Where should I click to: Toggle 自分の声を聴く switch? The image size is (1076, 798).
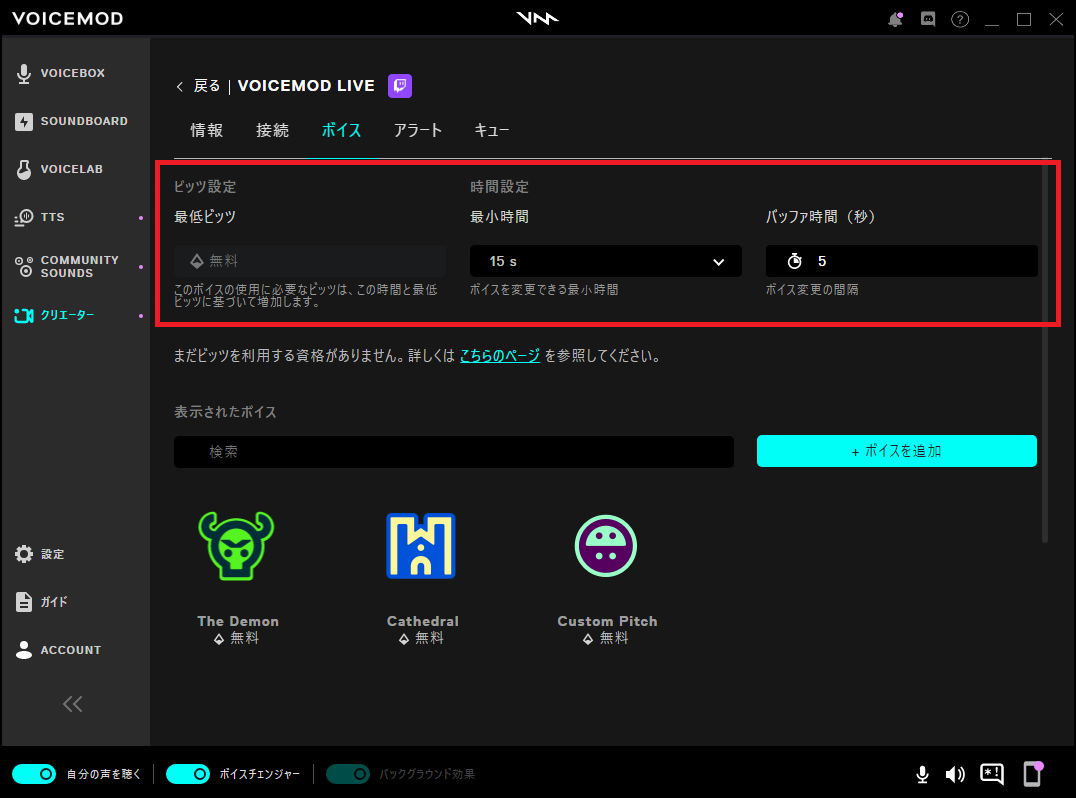coord(34,774)
